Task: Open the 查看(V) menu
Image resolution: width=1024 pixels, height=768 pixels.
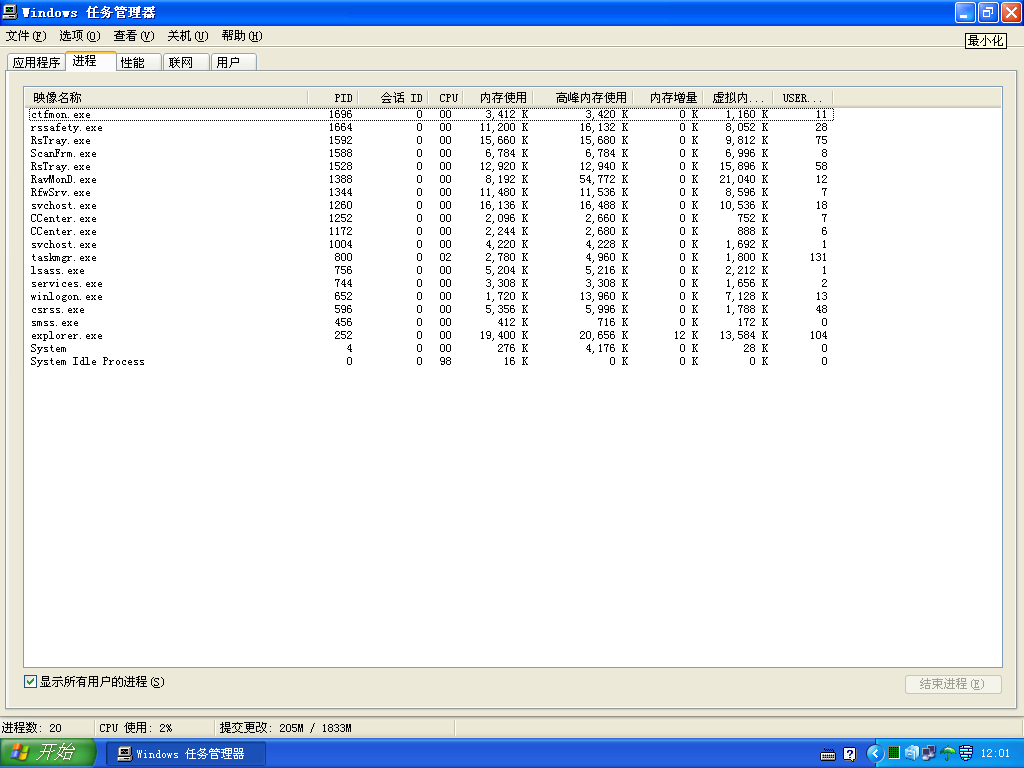Action: pyautogui.click(x=134, y=36)
